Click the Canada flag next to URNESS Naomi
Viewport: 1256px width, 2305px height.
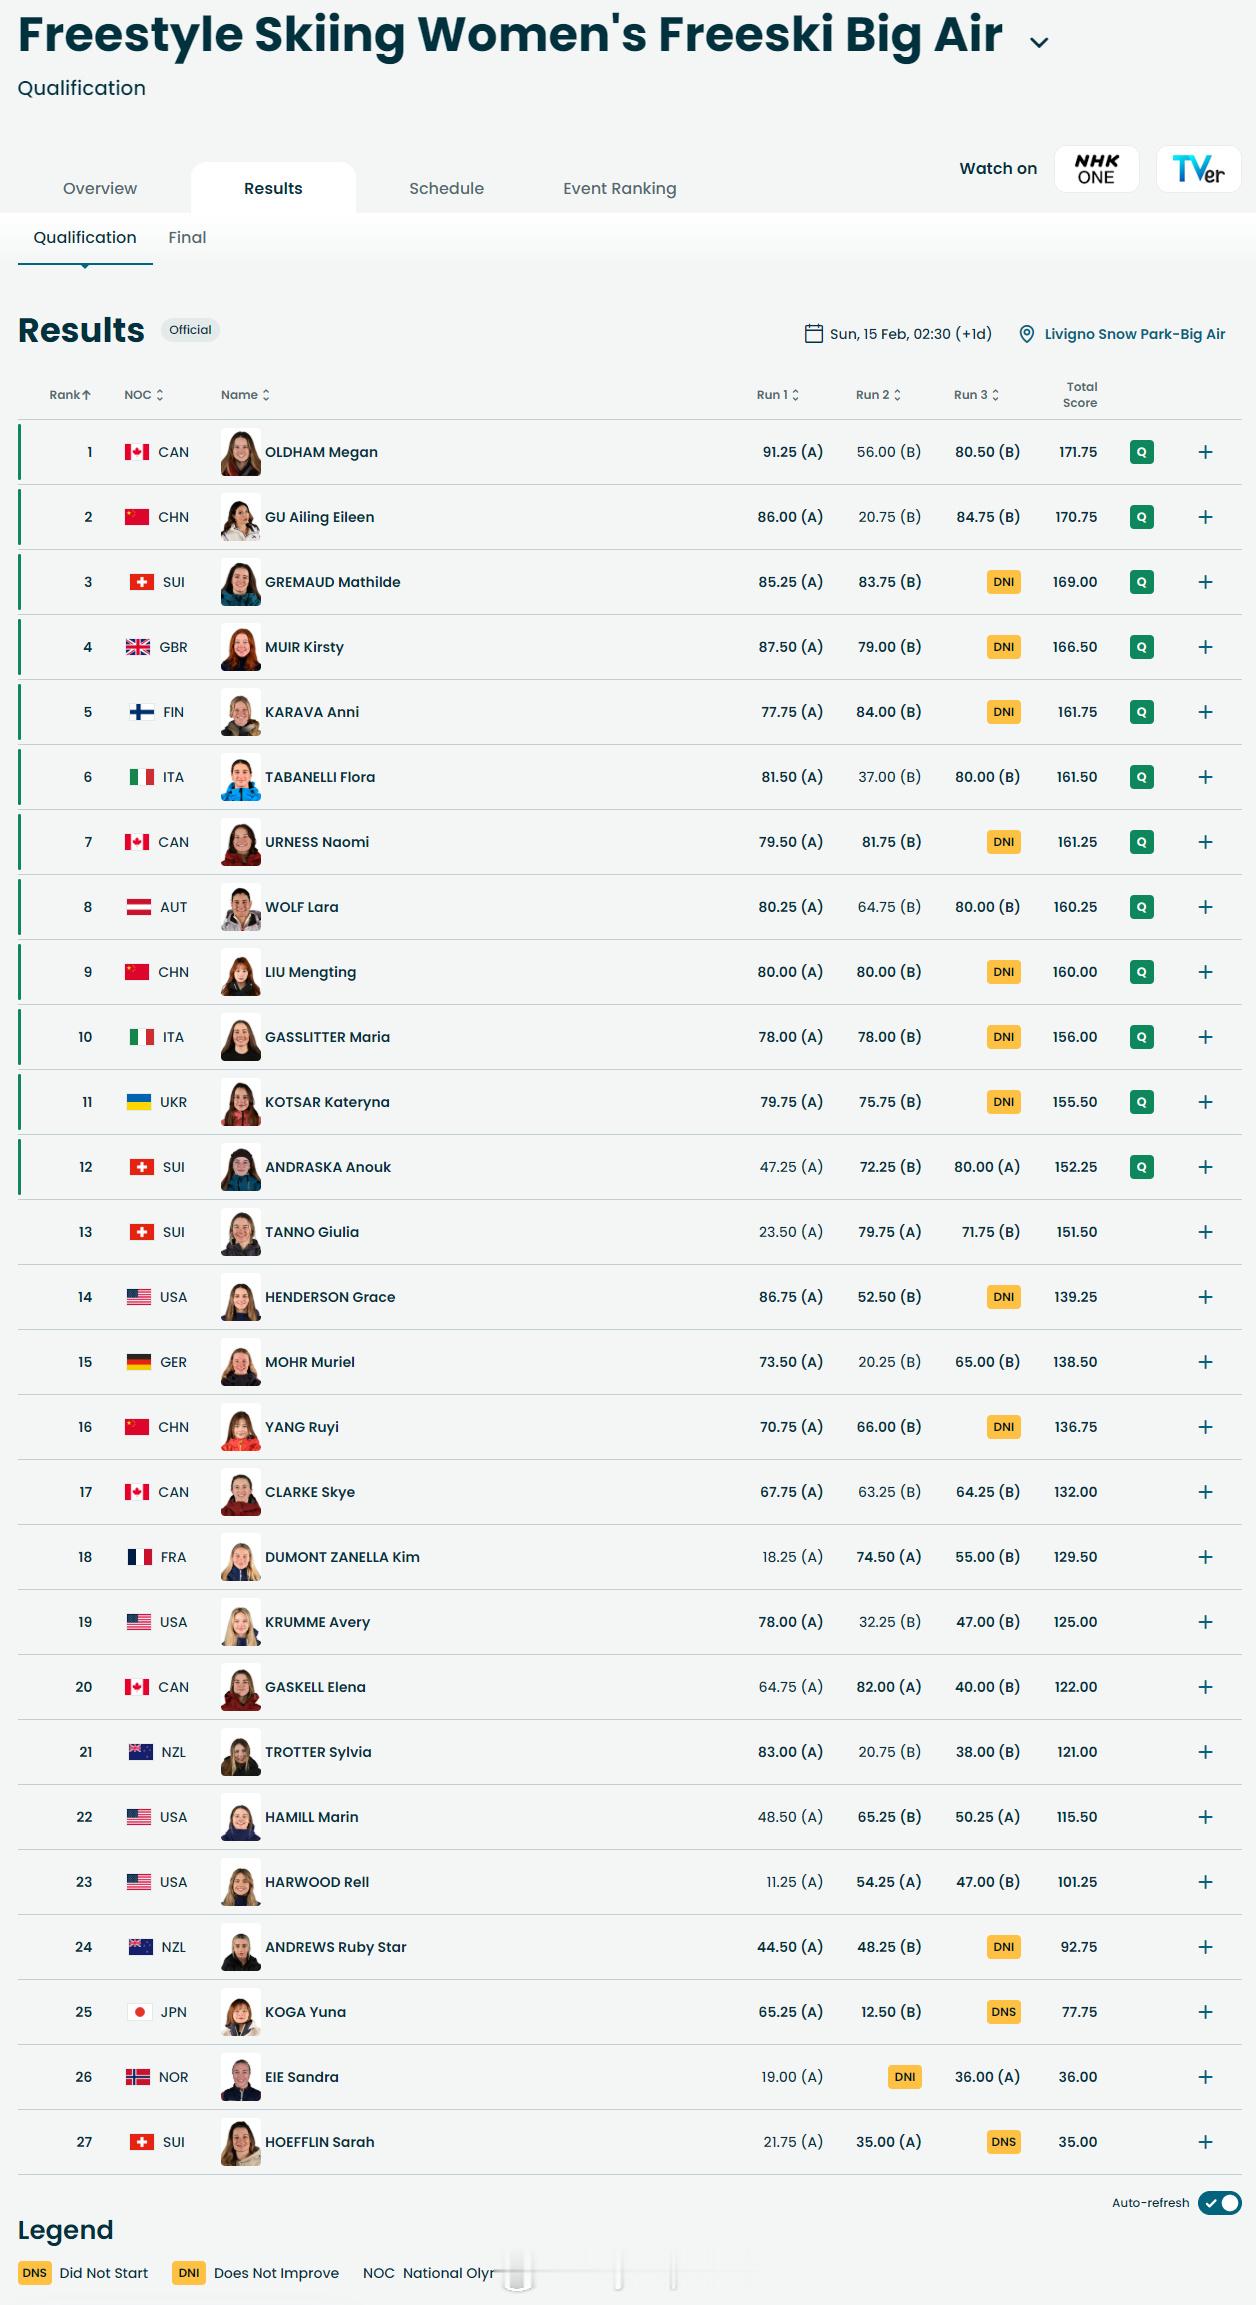(x=137, y=842)
